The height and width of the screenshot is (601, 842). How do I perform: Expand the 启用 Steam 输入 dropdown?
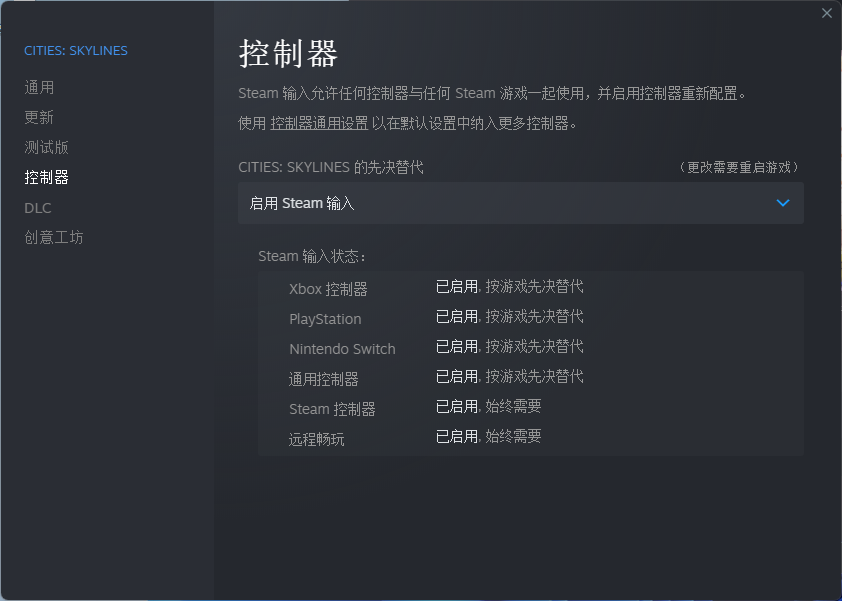pos(520,203)
